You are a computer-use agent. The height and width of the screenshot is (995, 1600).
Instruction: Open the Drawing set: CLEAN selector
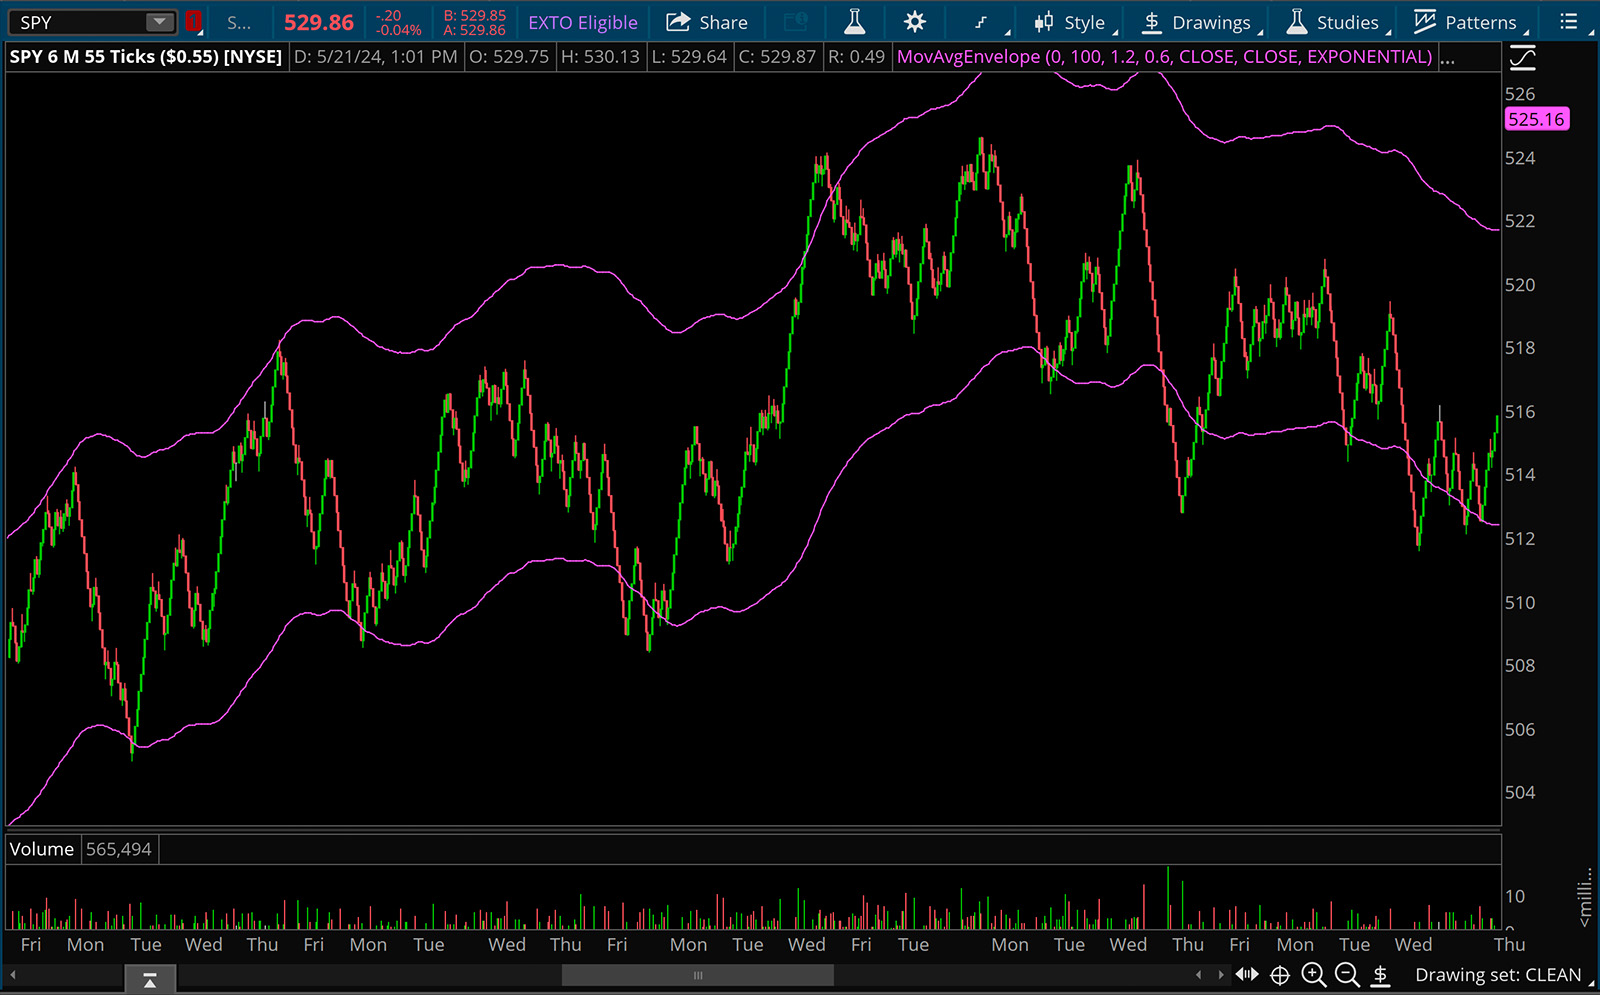point(1499,975)
